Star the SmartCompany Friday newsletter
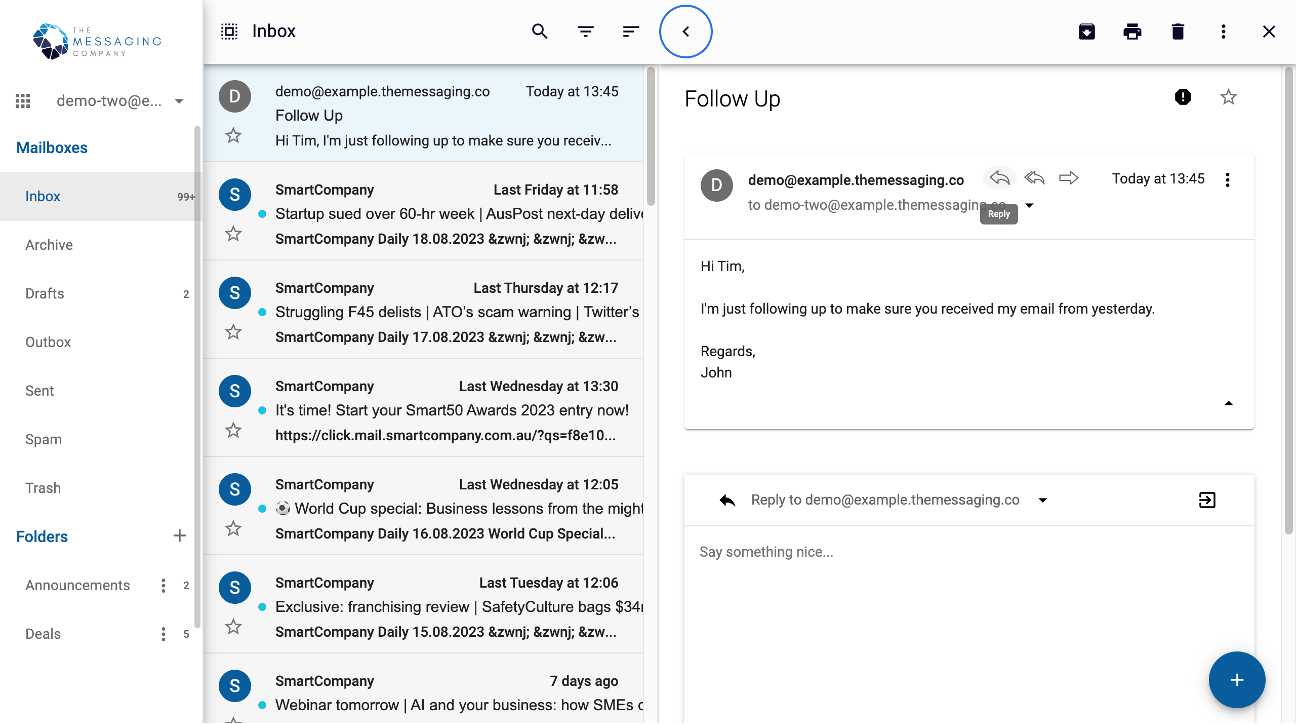The image size is (1296, 724). pos(233,233)
